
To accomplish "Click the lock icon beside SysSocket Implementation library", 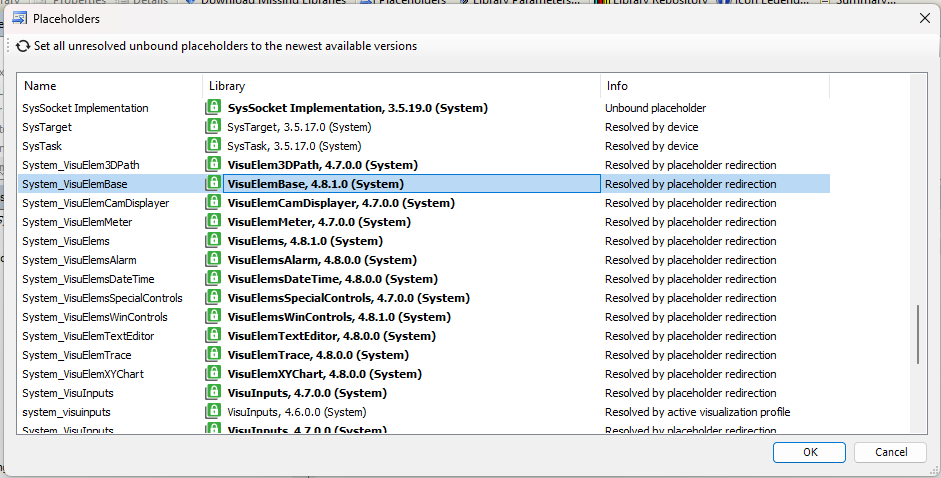I will point(213,108).
